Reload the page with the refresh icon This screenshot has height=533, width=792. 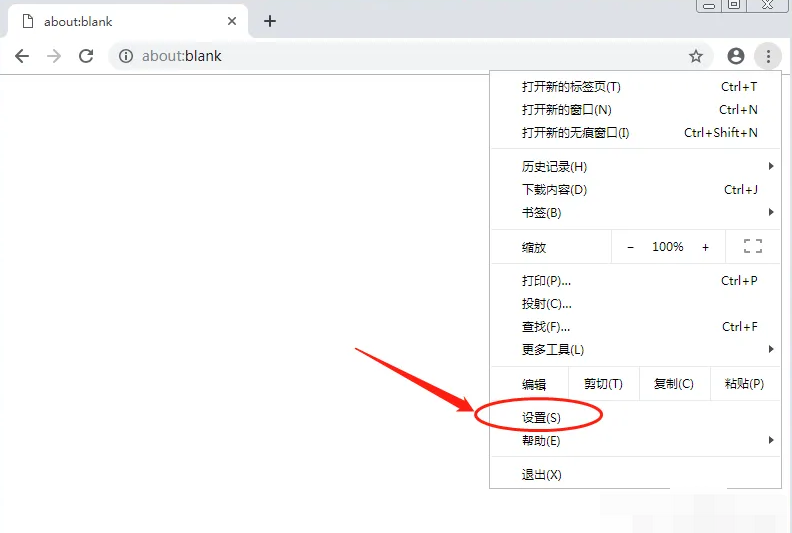click(86, 56)
